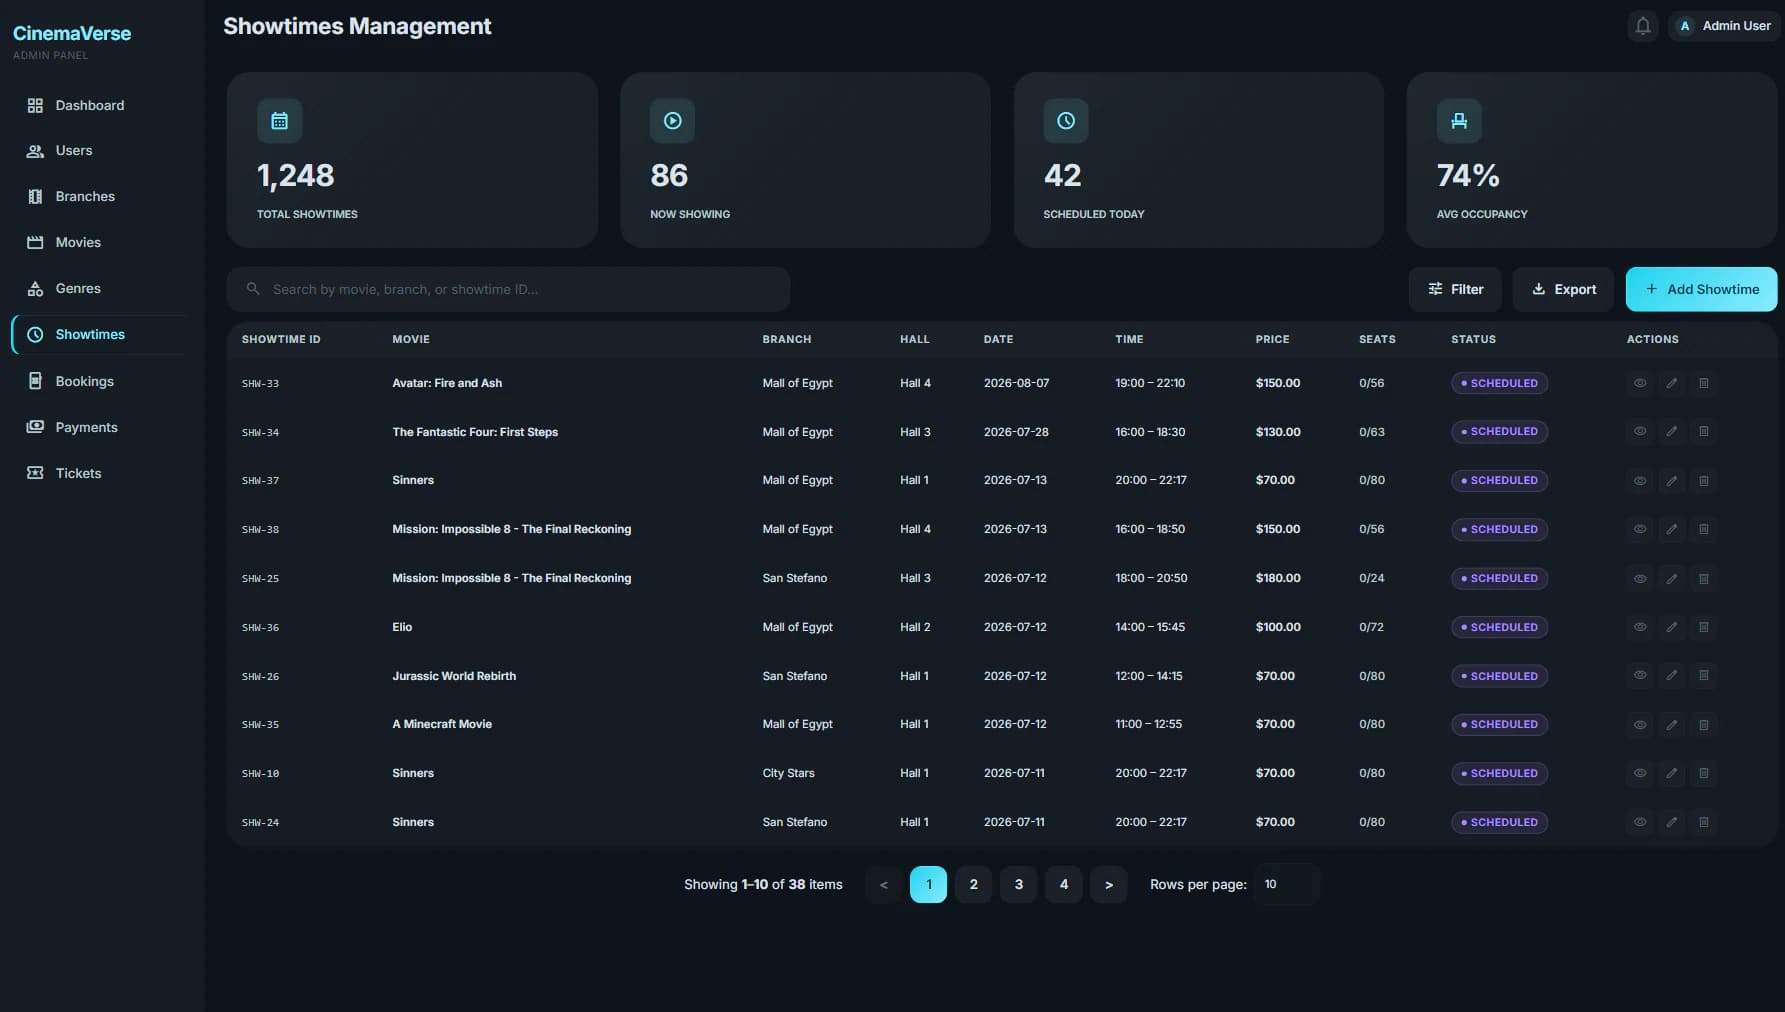Select the Avatar: Fire and Ash movie title
Screen dimensions: 1785x1012
tap(447, 383)
